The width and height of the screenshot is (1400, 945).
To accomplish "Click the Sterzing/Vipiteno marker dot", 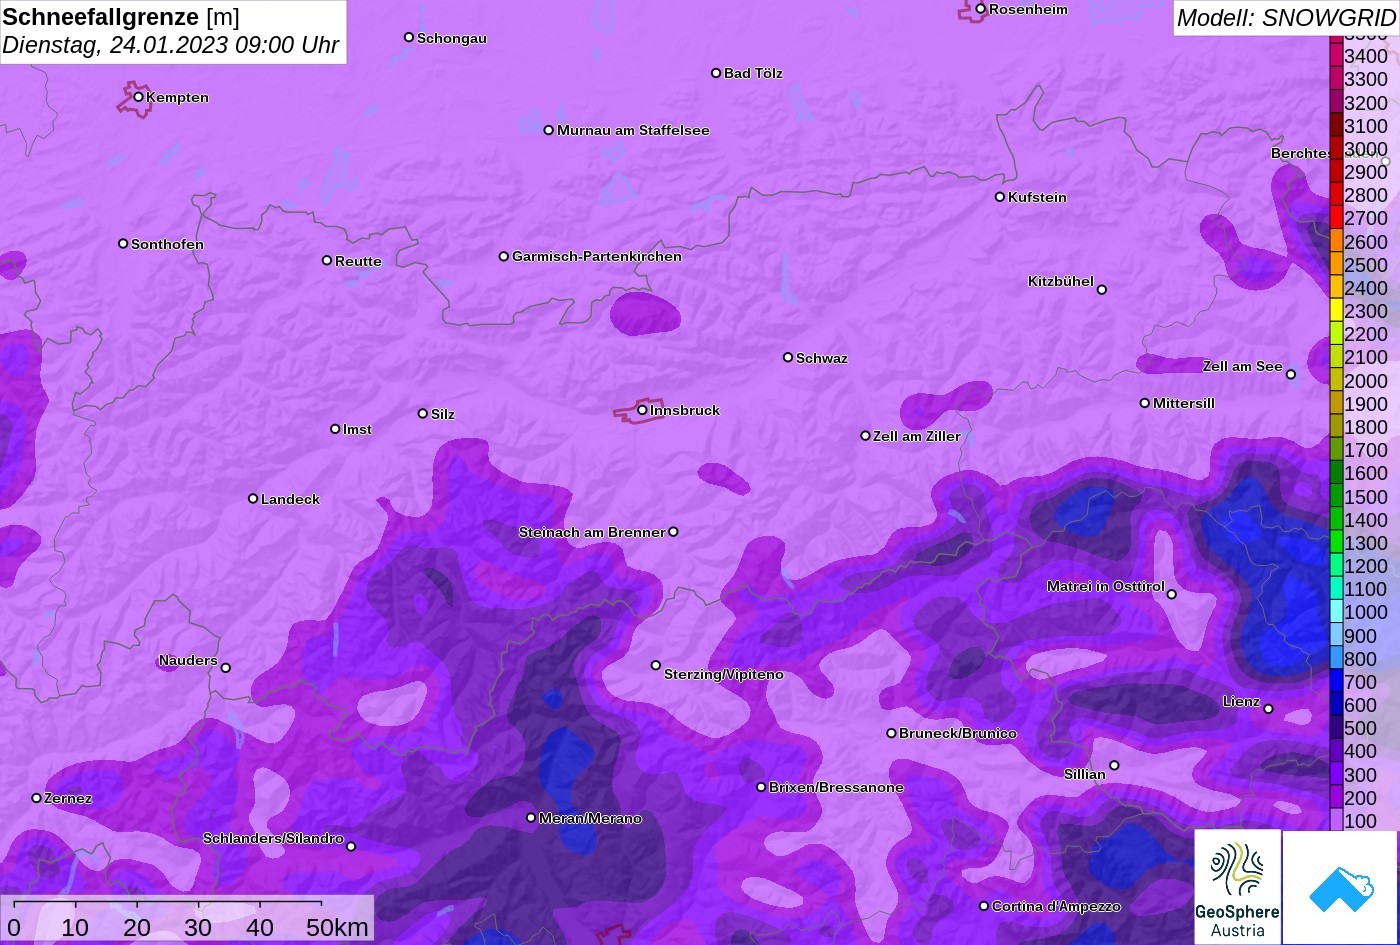I will point(656,665).
